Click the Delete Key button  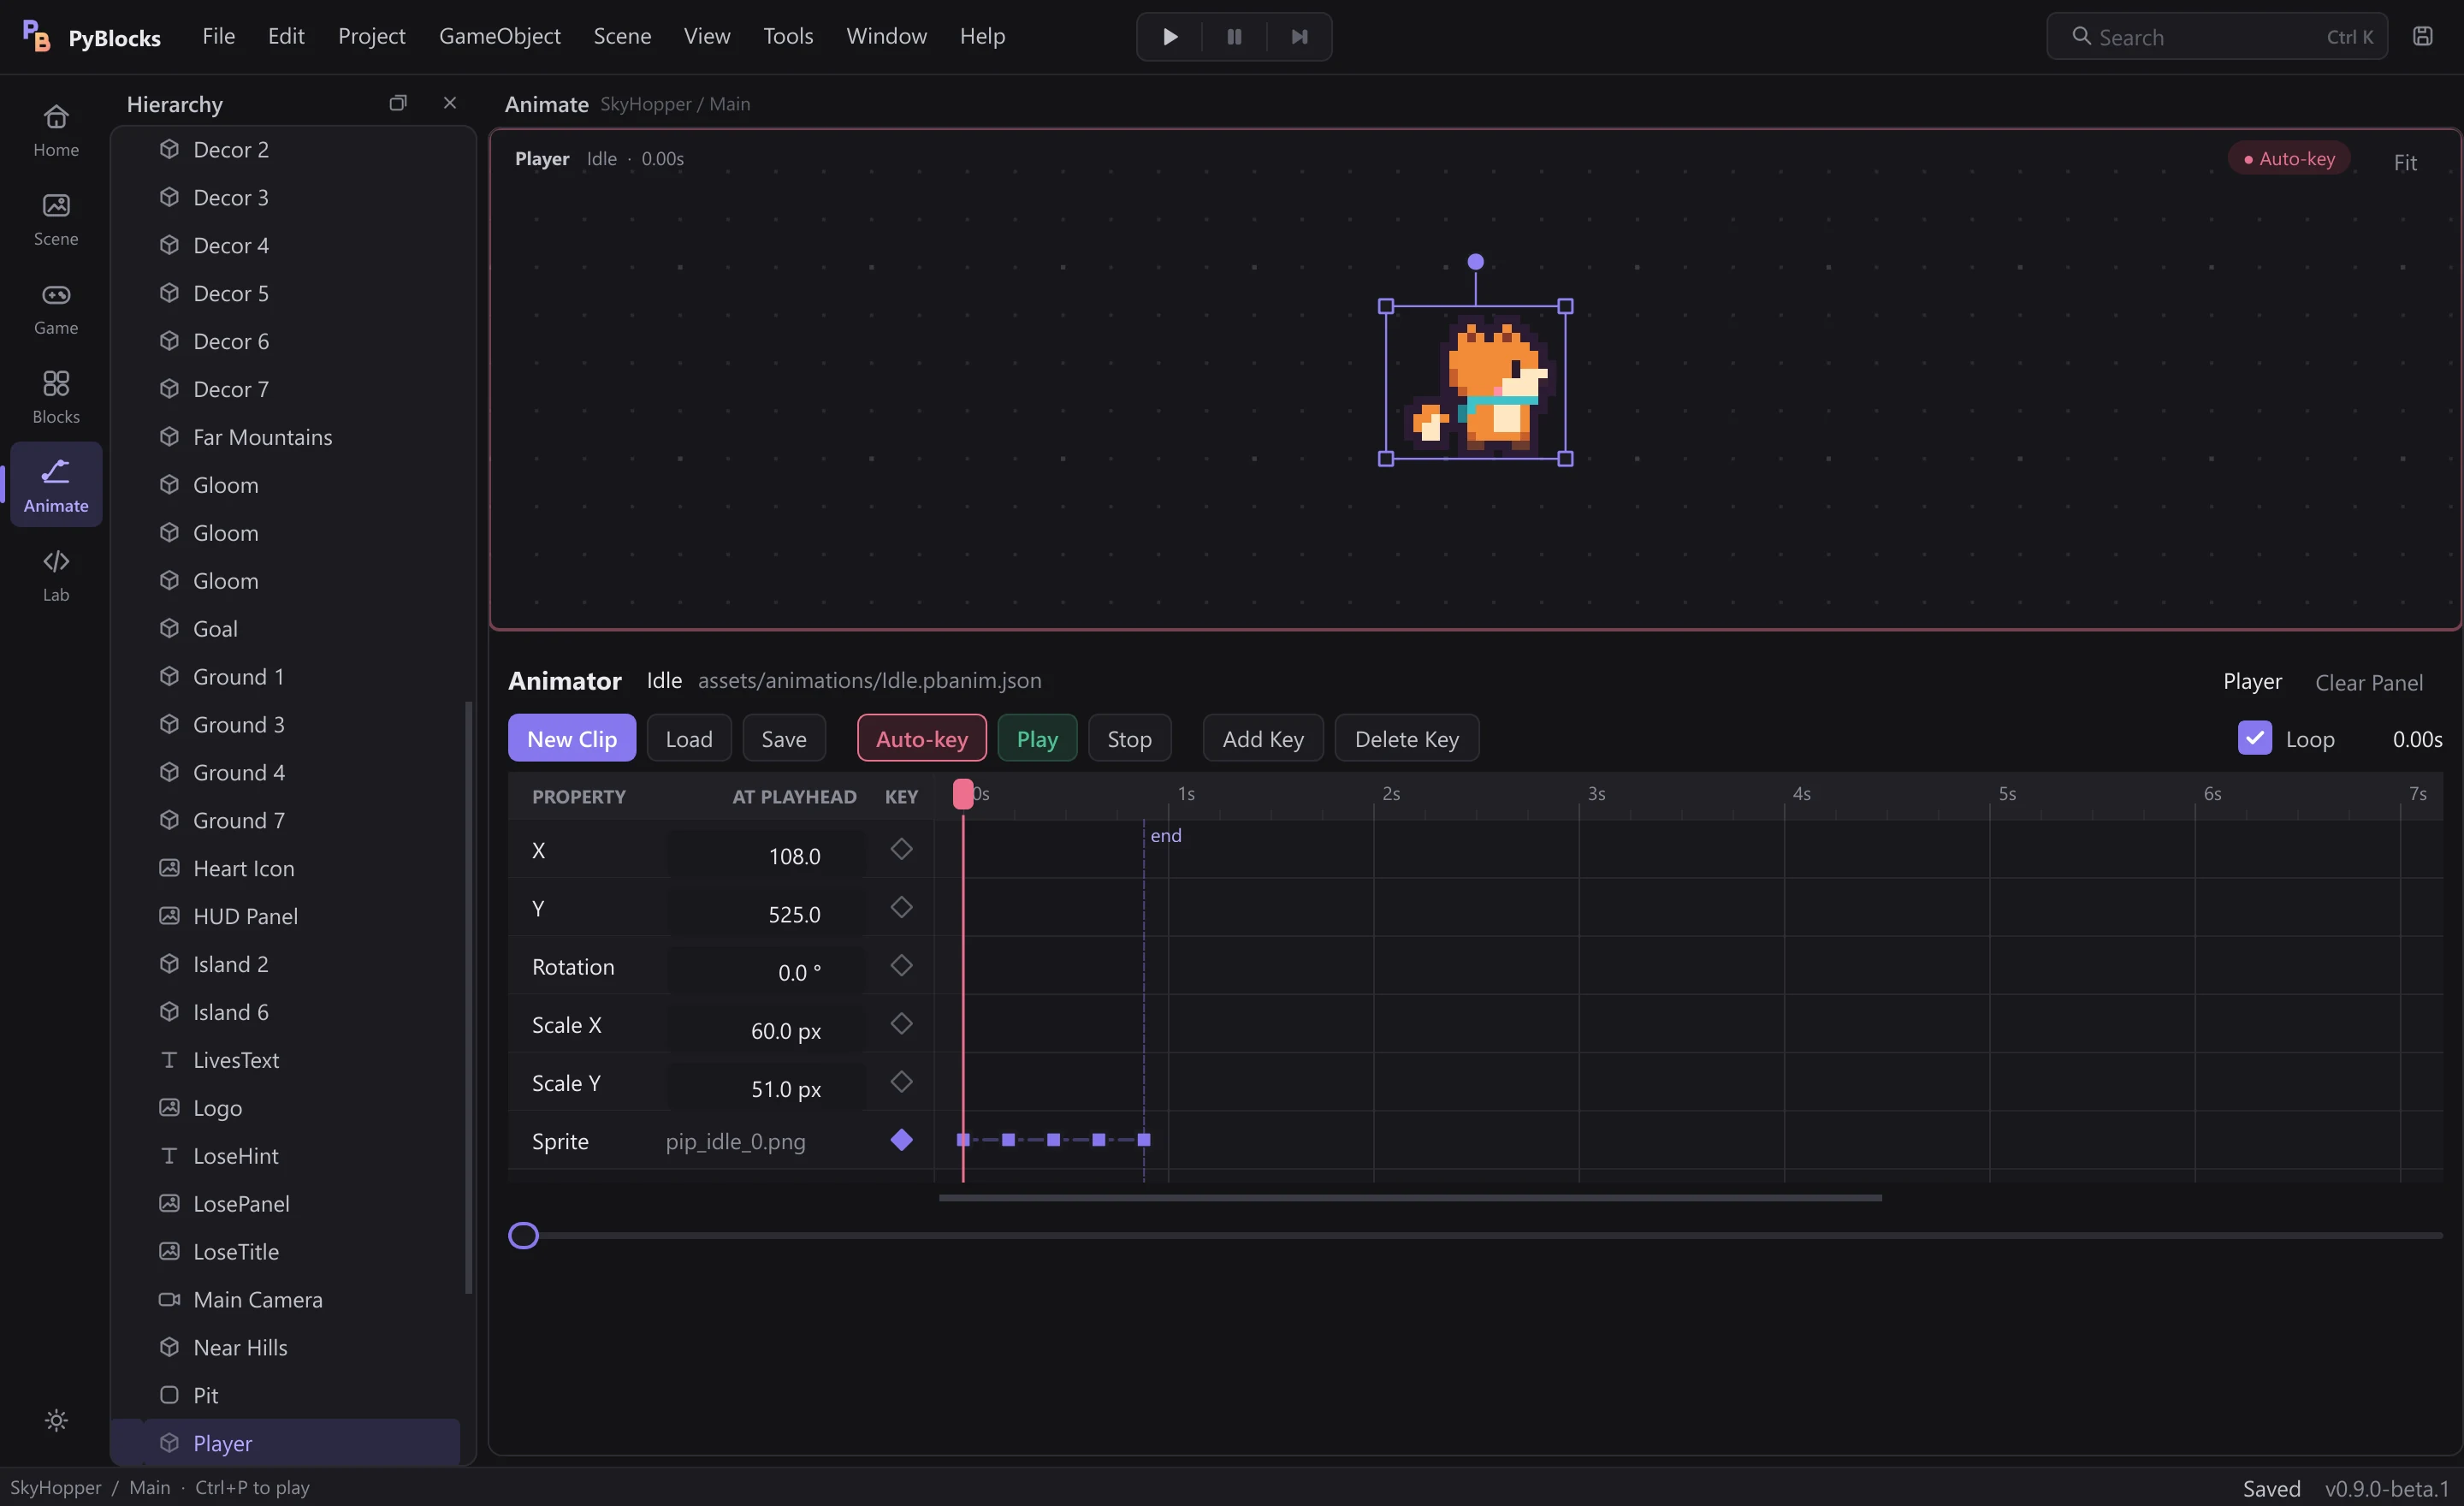(1406, 738)
